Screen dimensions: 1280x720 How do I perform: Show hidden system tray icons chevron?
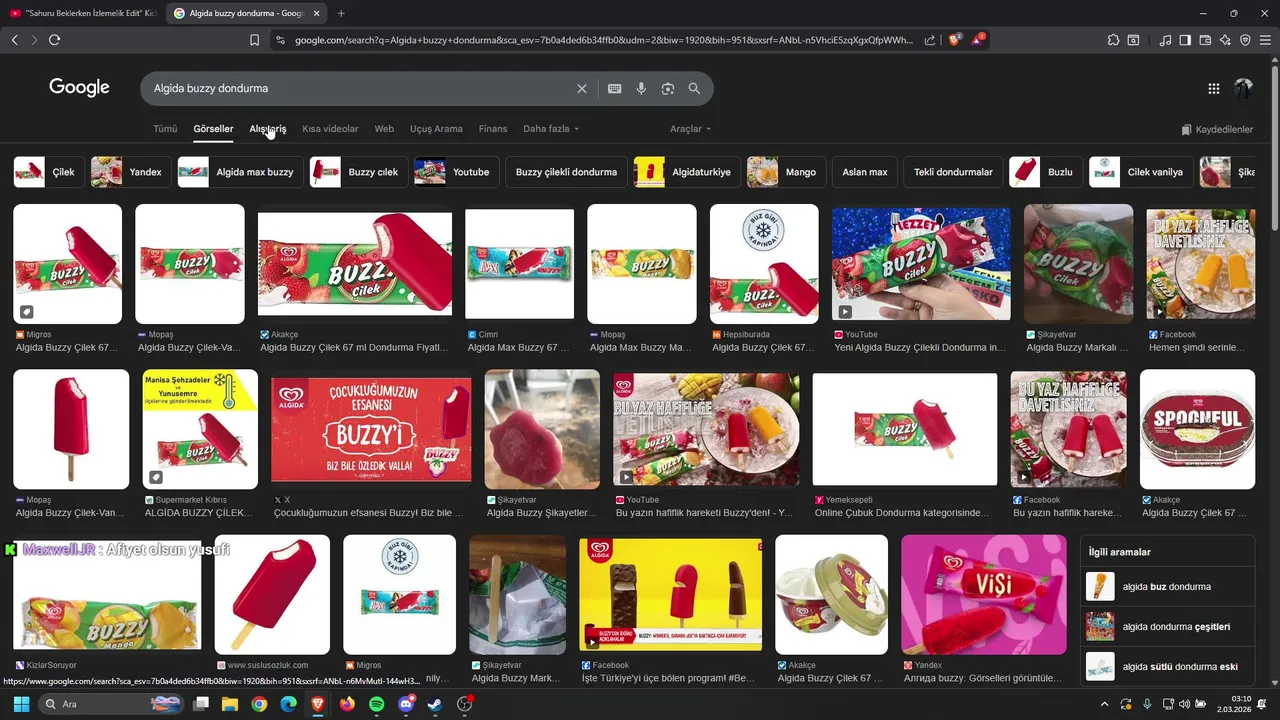point(1104,704)
